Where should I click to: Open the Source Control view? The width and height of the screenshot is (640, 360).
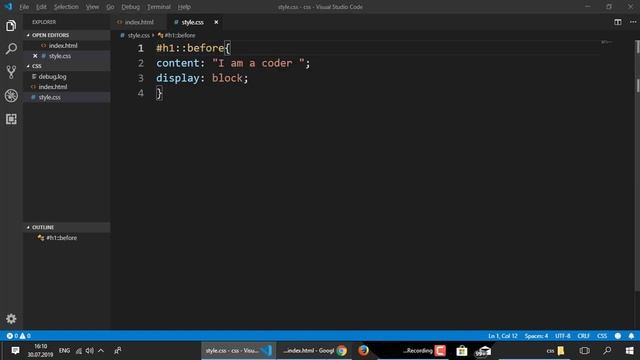[x=11, y=72]
